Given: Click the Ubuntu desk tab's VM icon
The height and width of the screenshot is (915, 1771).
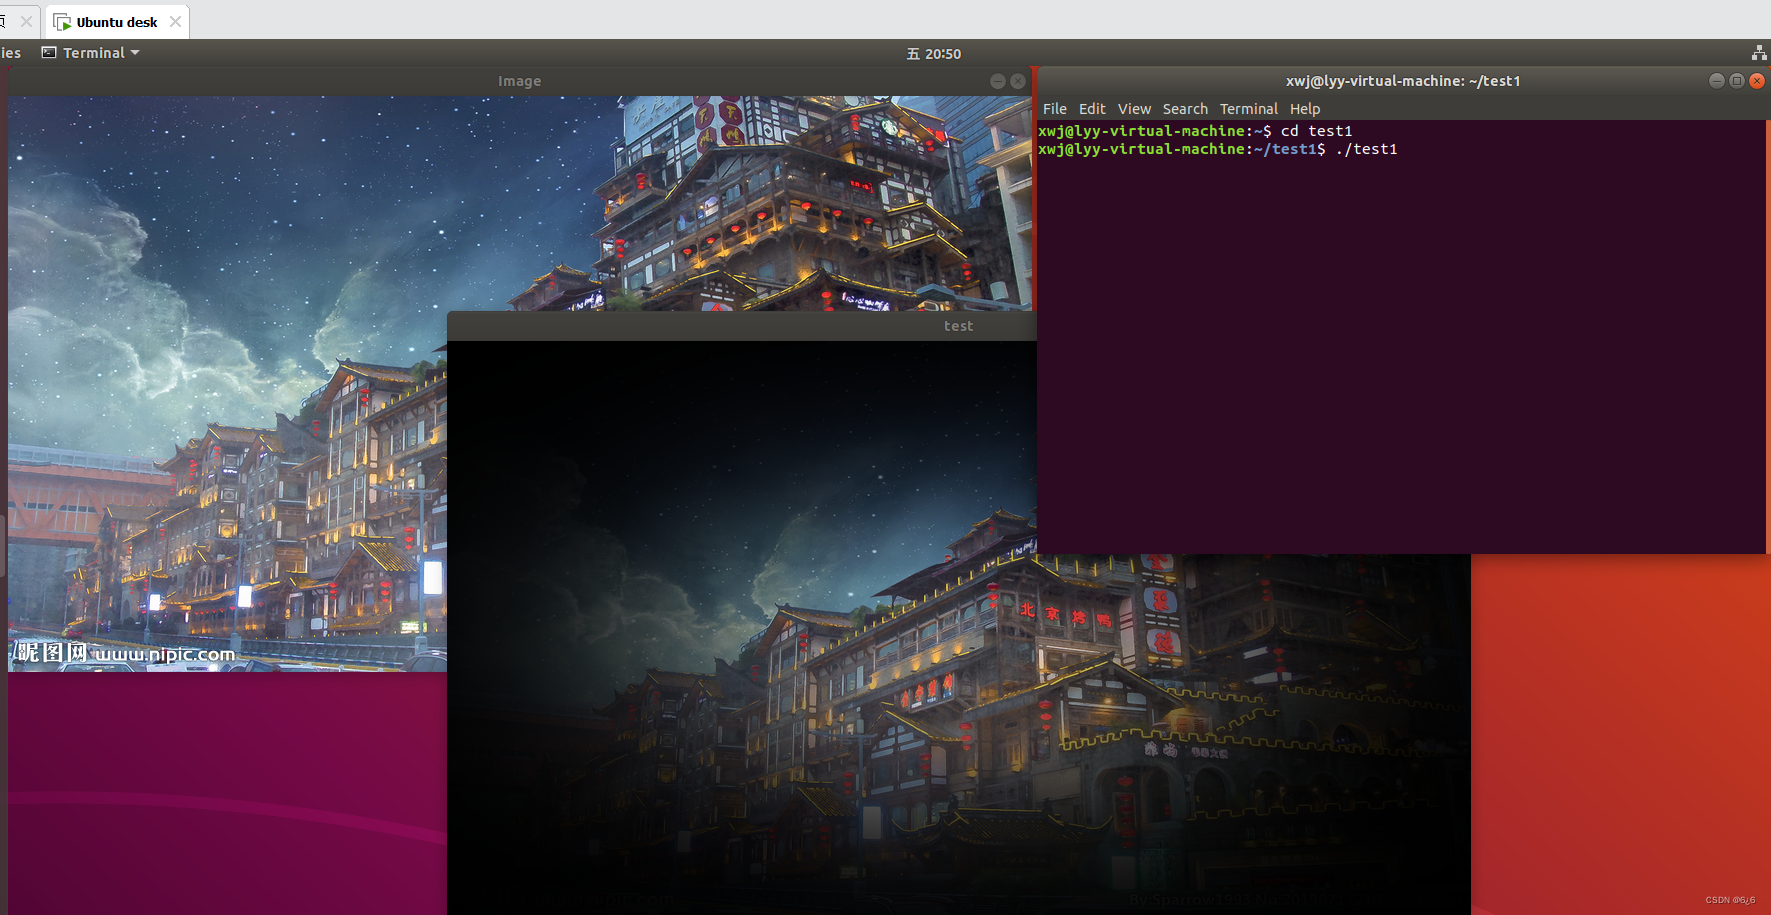Looking at the screenshot, I should 62,22.
